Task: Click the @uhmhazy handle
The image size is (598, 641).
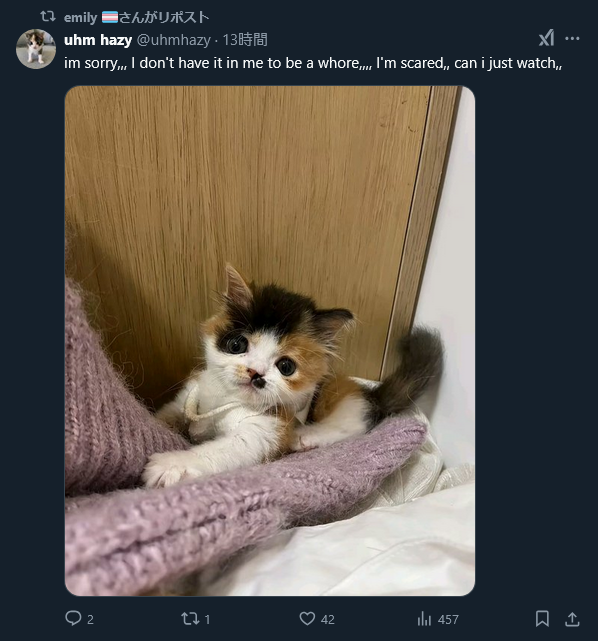Action: [x=173, y=40]
